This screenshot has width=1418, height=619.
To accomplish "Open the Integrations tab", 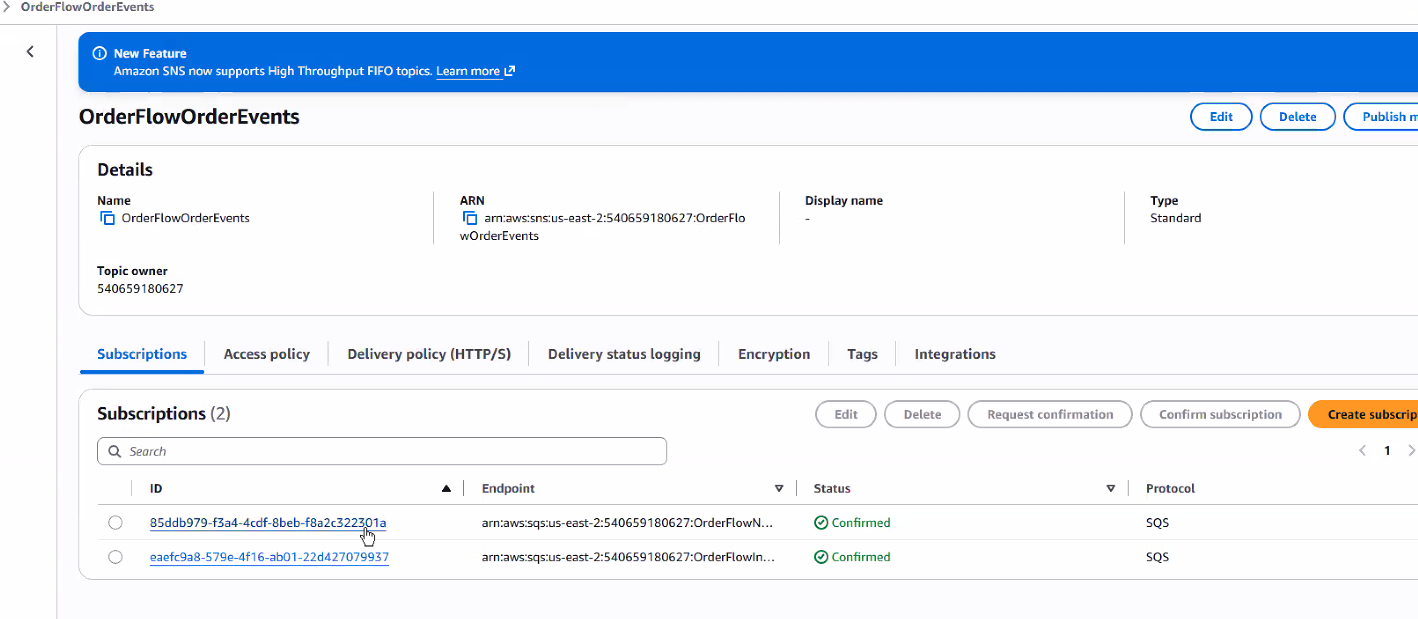I will tap(955, 354).
